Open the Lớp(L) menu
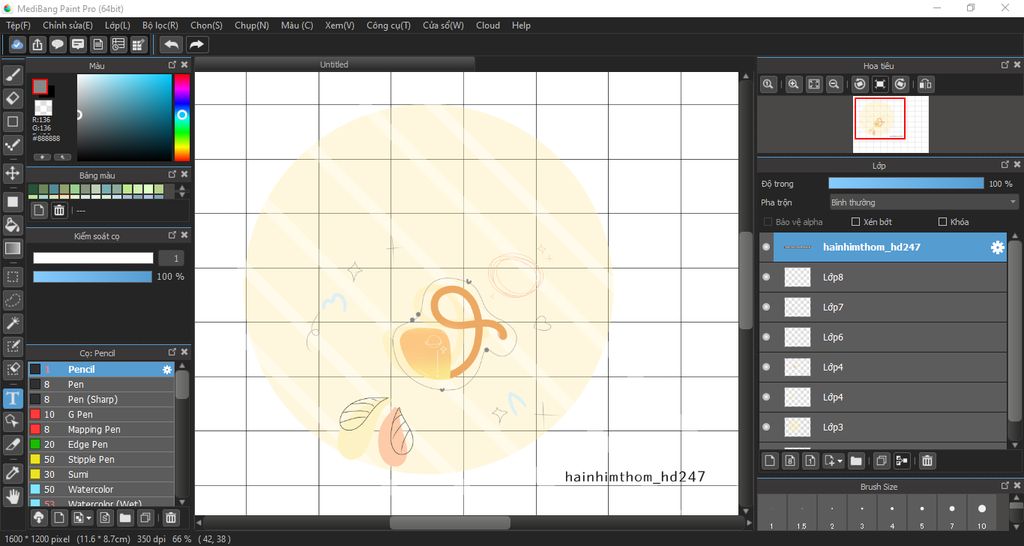Screen dimensions: 1024x546 118,25
